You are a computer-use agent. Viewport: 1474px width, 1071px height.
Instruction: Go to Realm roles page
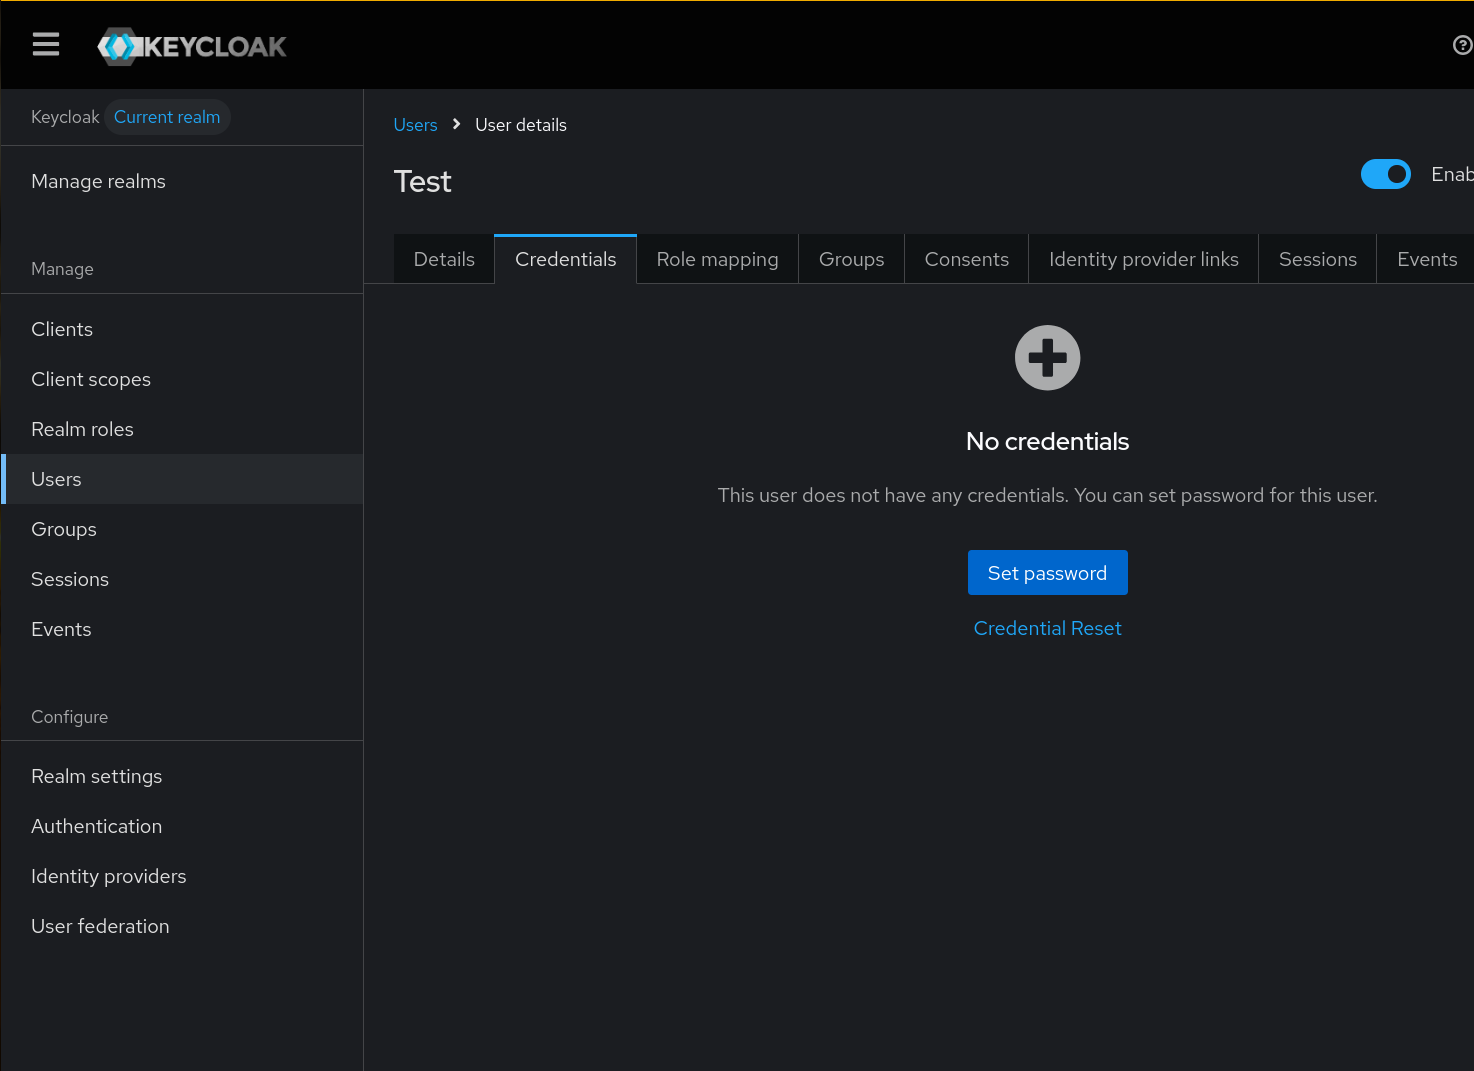pos(82,429)
